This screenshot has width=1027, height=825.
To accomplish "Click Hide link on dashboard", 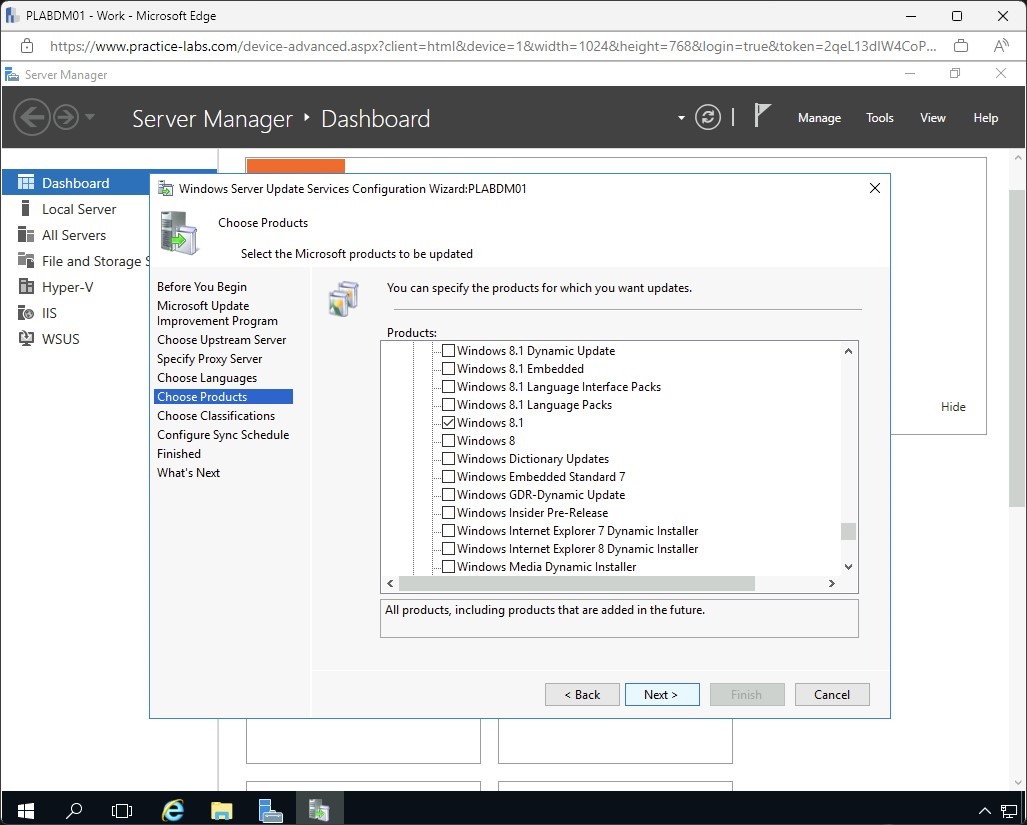I will (953, 407).
